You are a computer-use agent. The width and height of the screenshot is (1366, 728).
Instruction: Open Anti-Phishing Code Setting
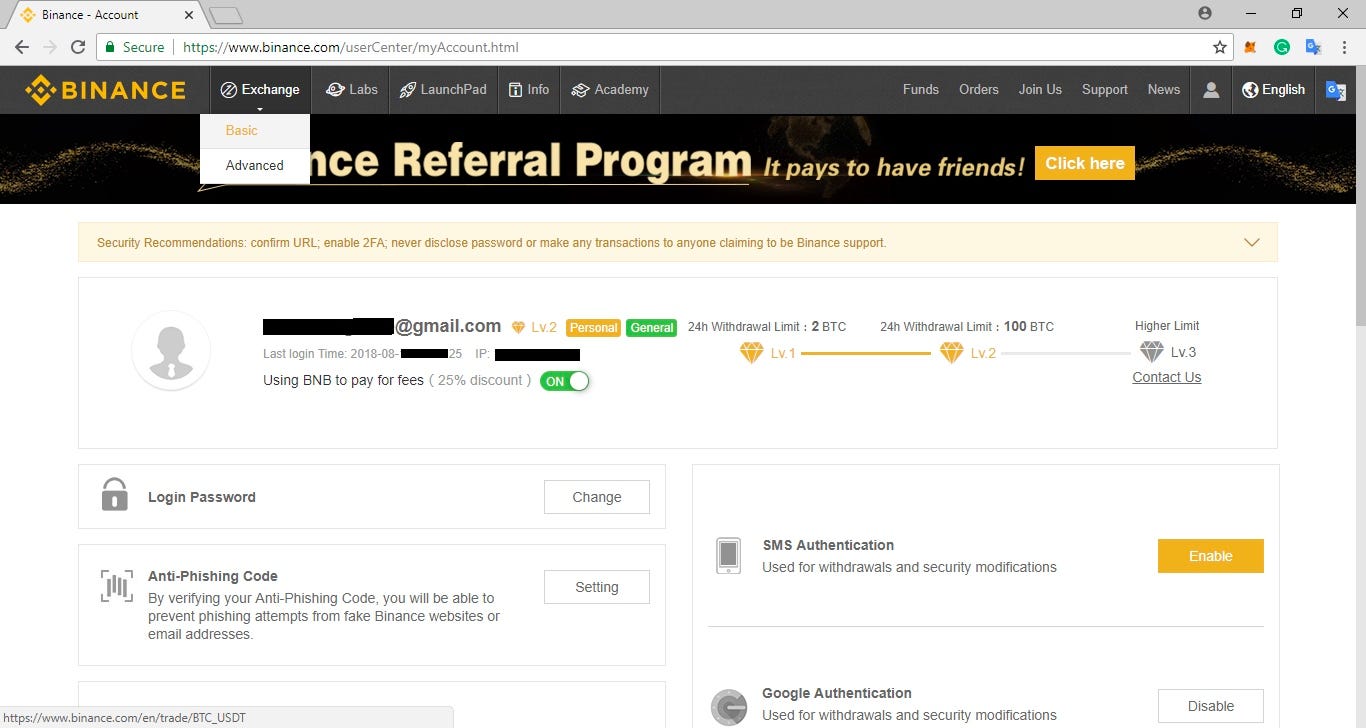[x=597, y=587]
